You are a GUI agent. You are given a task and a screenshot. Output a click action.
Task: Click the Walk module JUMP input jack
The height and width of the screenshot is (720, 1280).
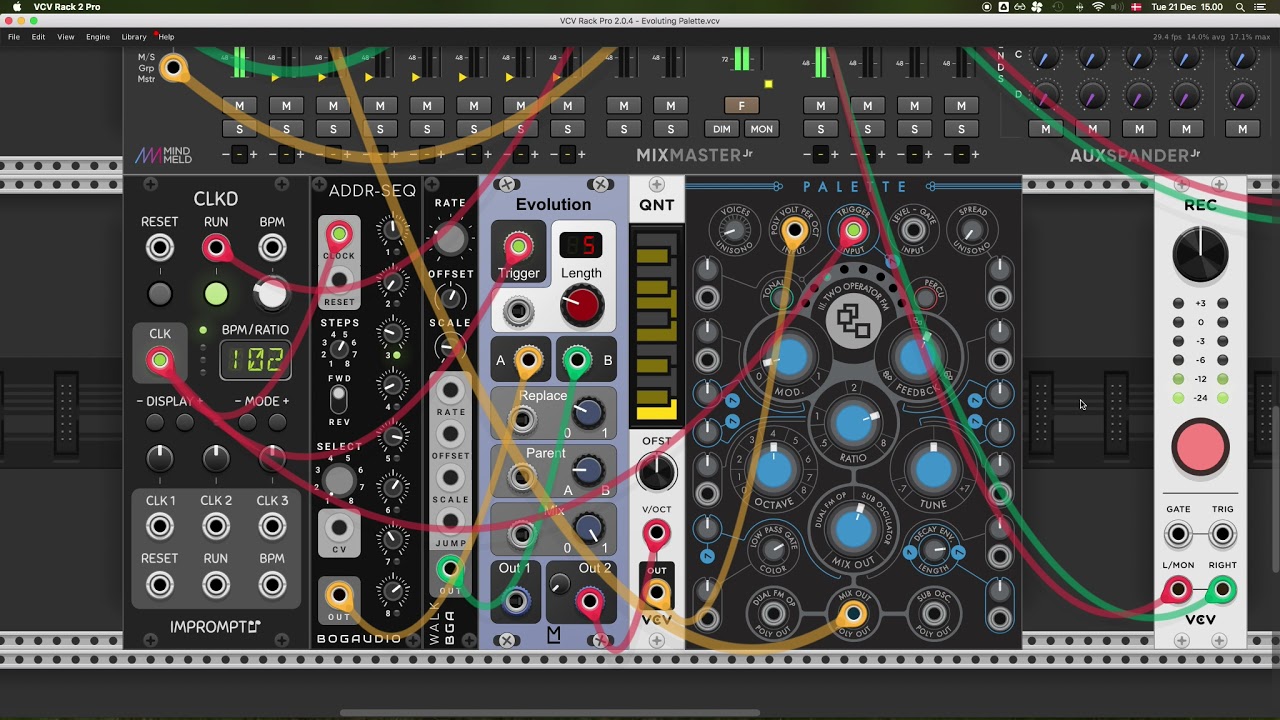click(450, 521)
